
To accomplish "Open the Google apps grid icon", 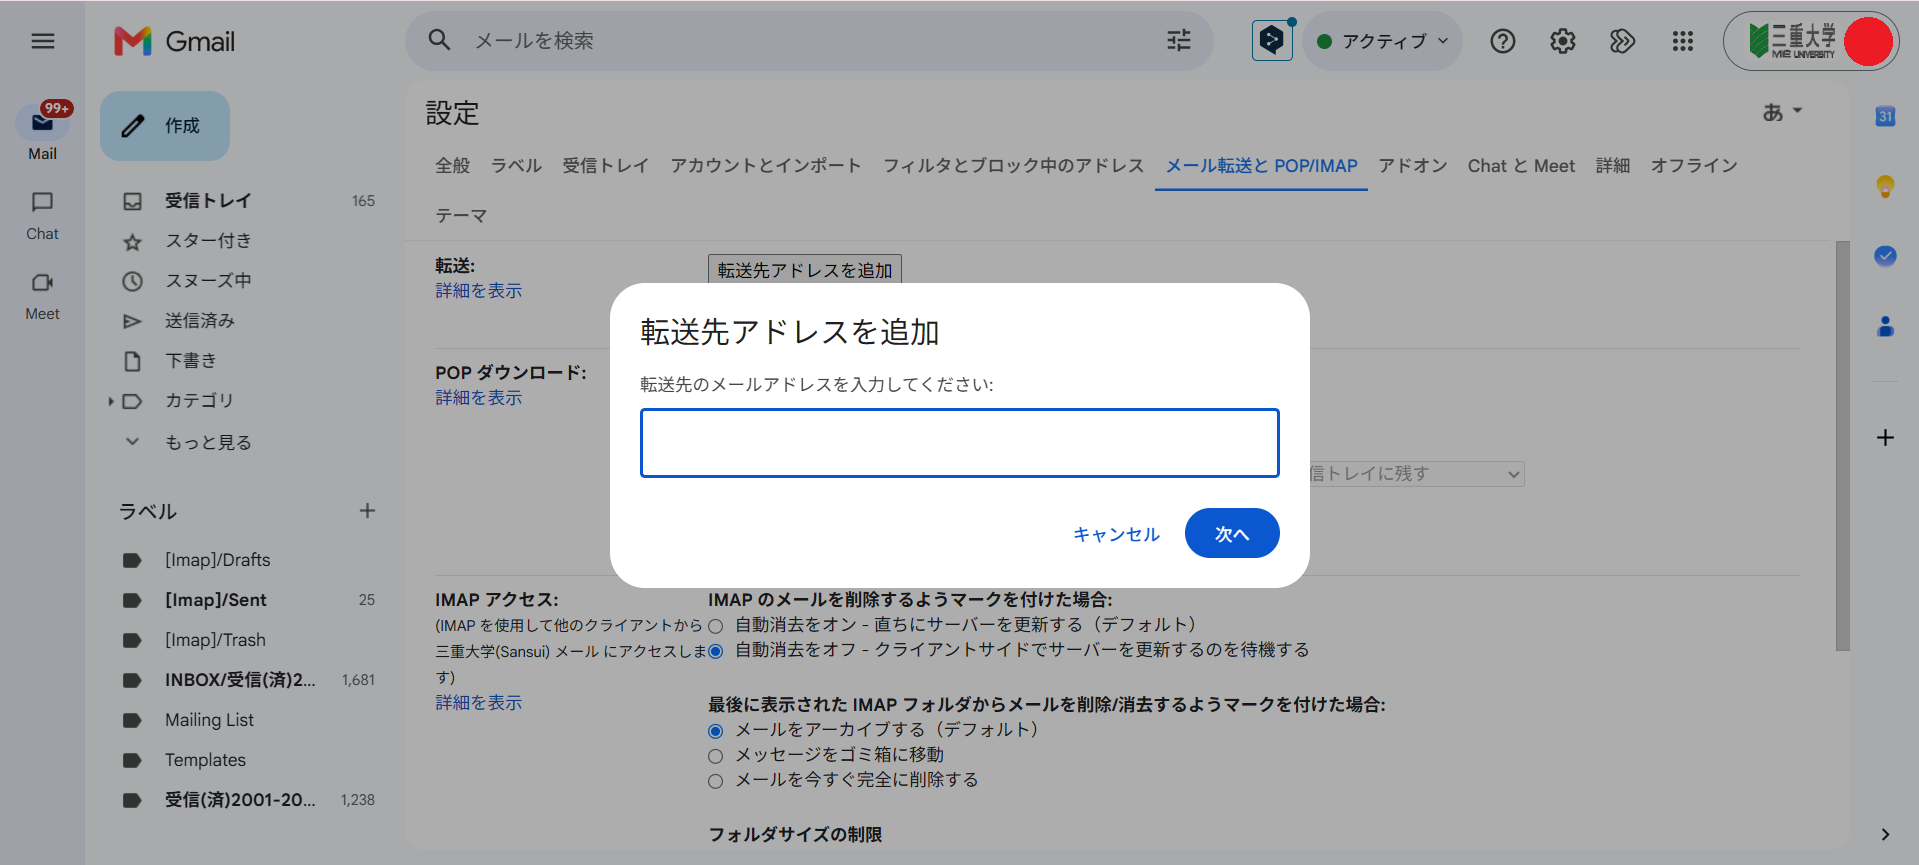I will [1683, 41].
